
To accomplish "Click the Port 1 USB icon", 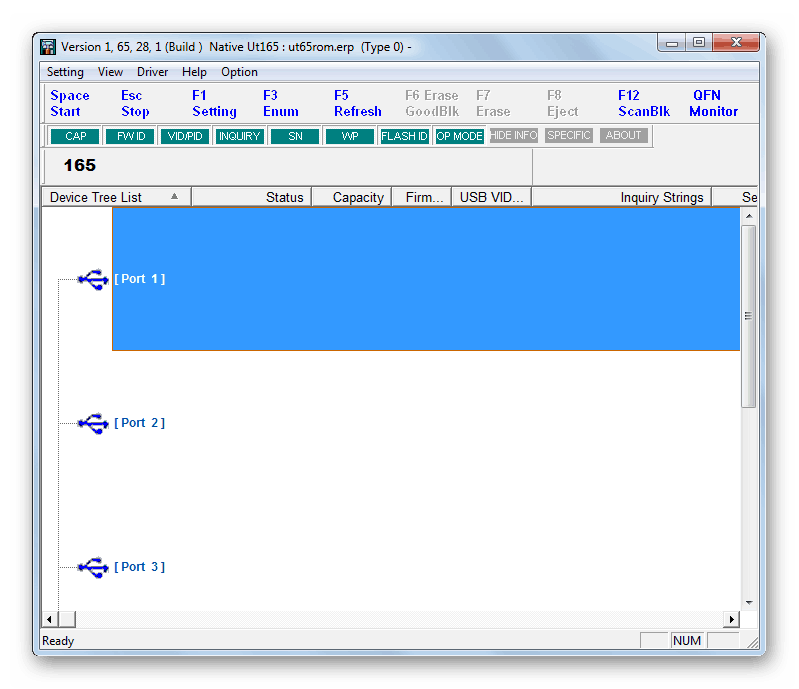I will (93, 279).
